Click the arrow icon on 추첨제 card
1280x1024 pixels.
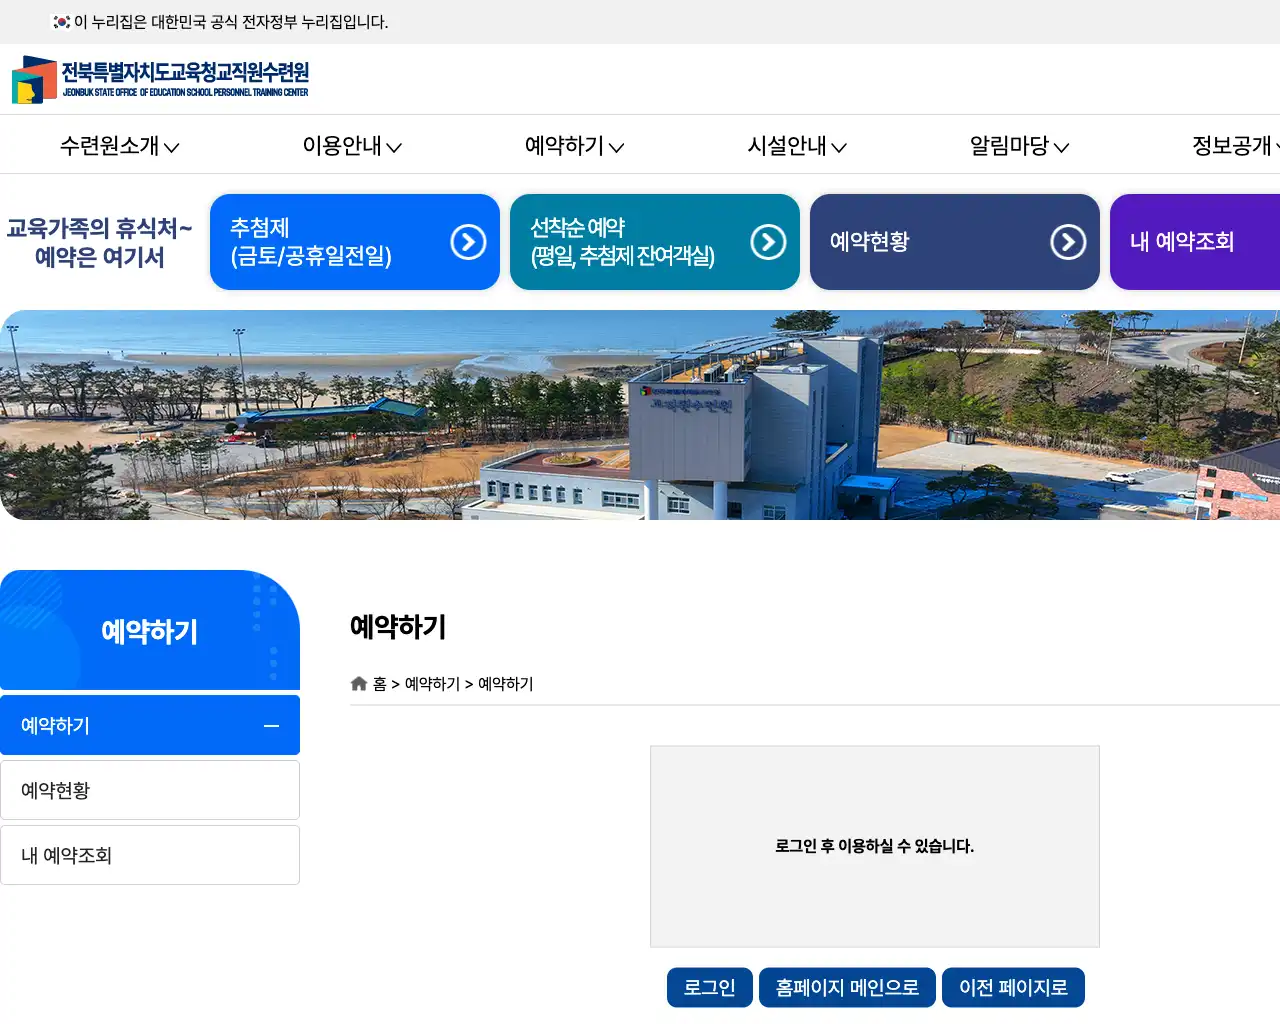tap(468, 242)
